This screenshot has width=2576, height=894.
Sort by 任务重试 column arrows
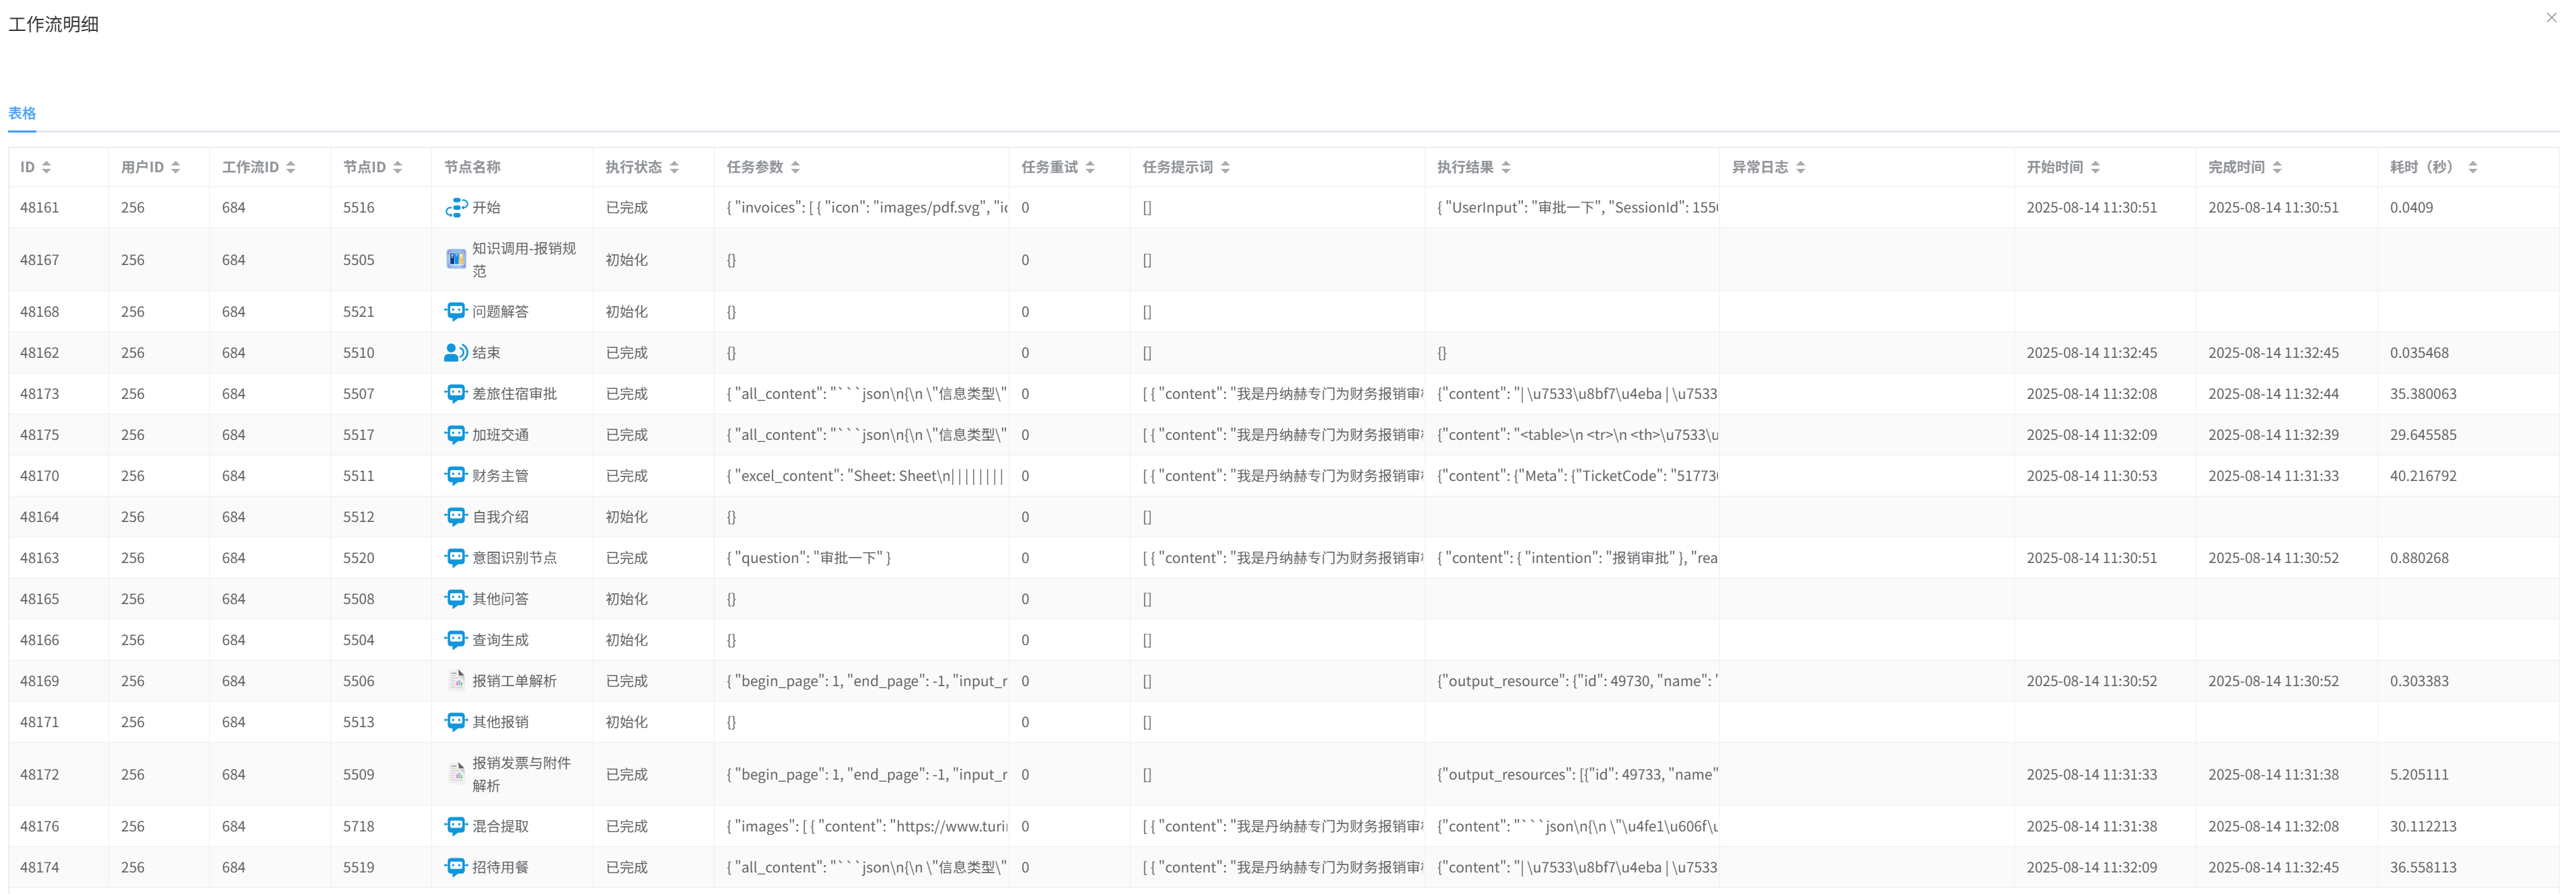pyautogui.click(x=1090, y=168)
